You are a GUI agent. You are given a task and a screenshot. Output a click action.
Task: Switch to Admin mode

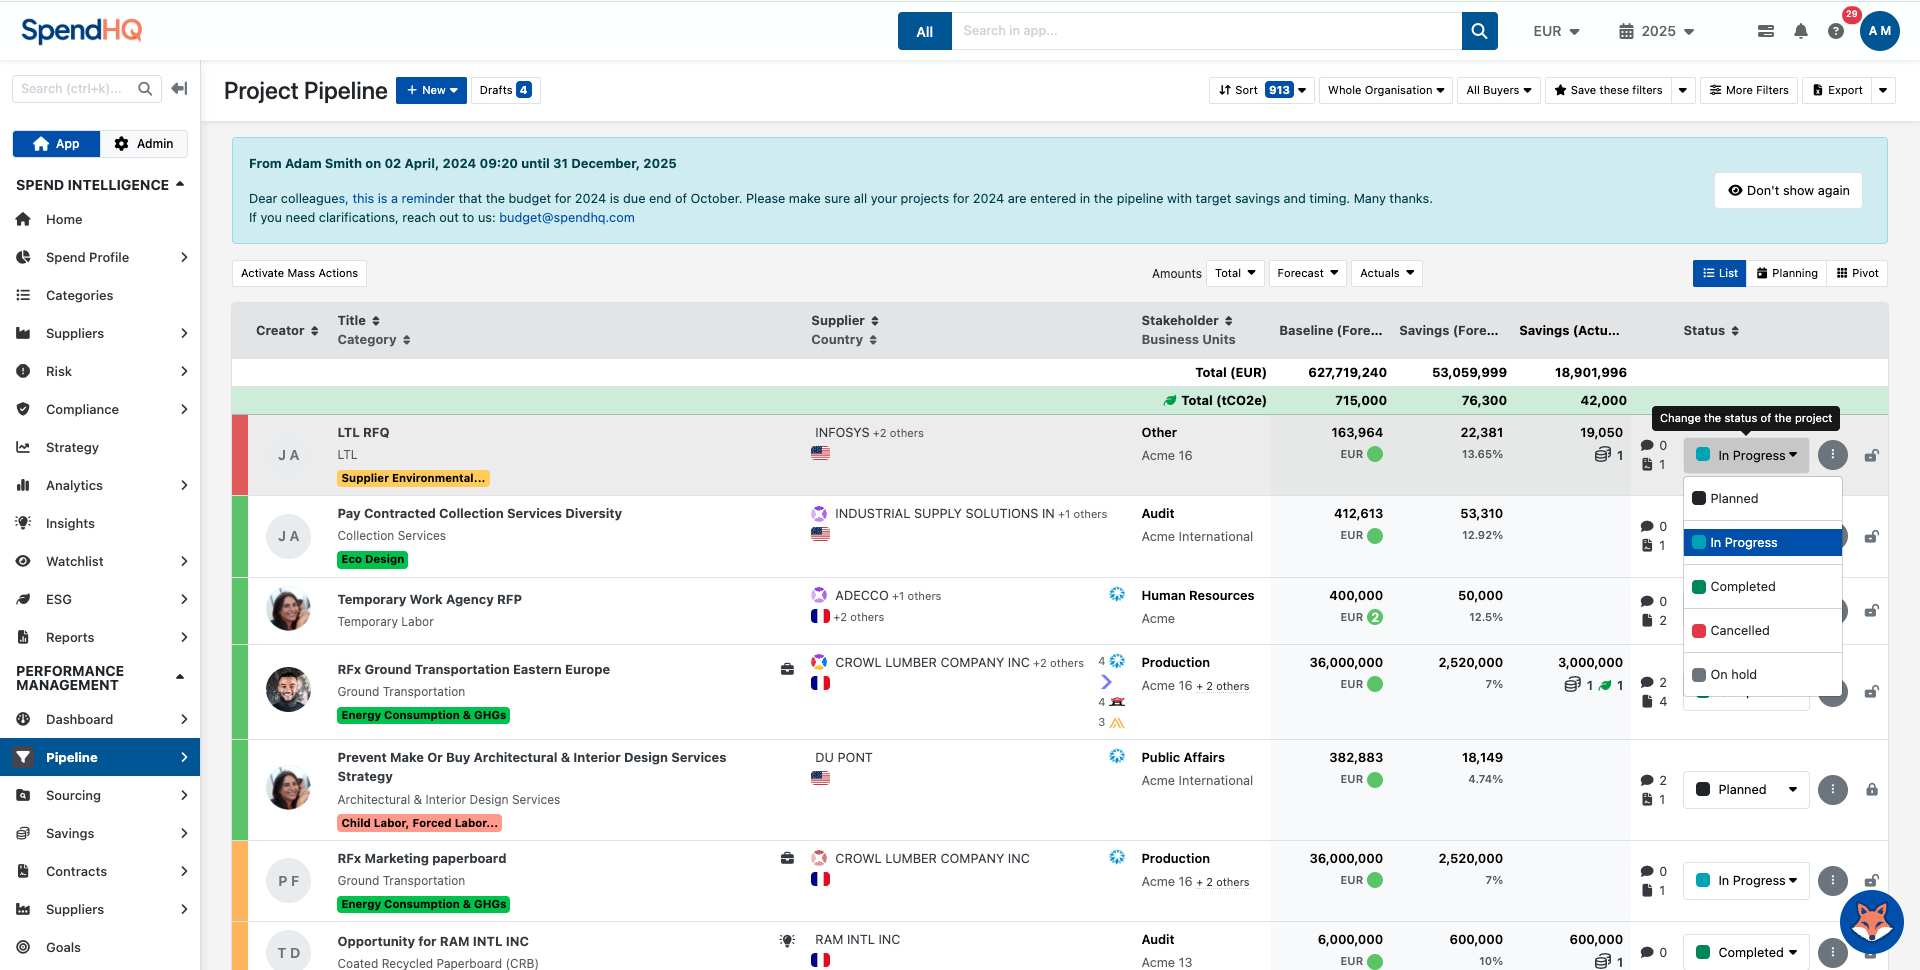click(144, 144)
